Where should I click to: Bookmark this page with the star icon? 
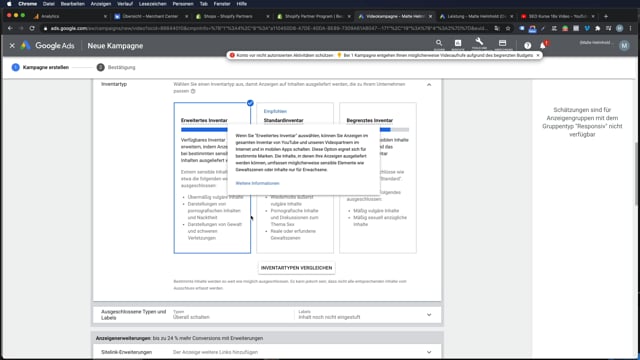pyautogui.click(x=508, y=28)
